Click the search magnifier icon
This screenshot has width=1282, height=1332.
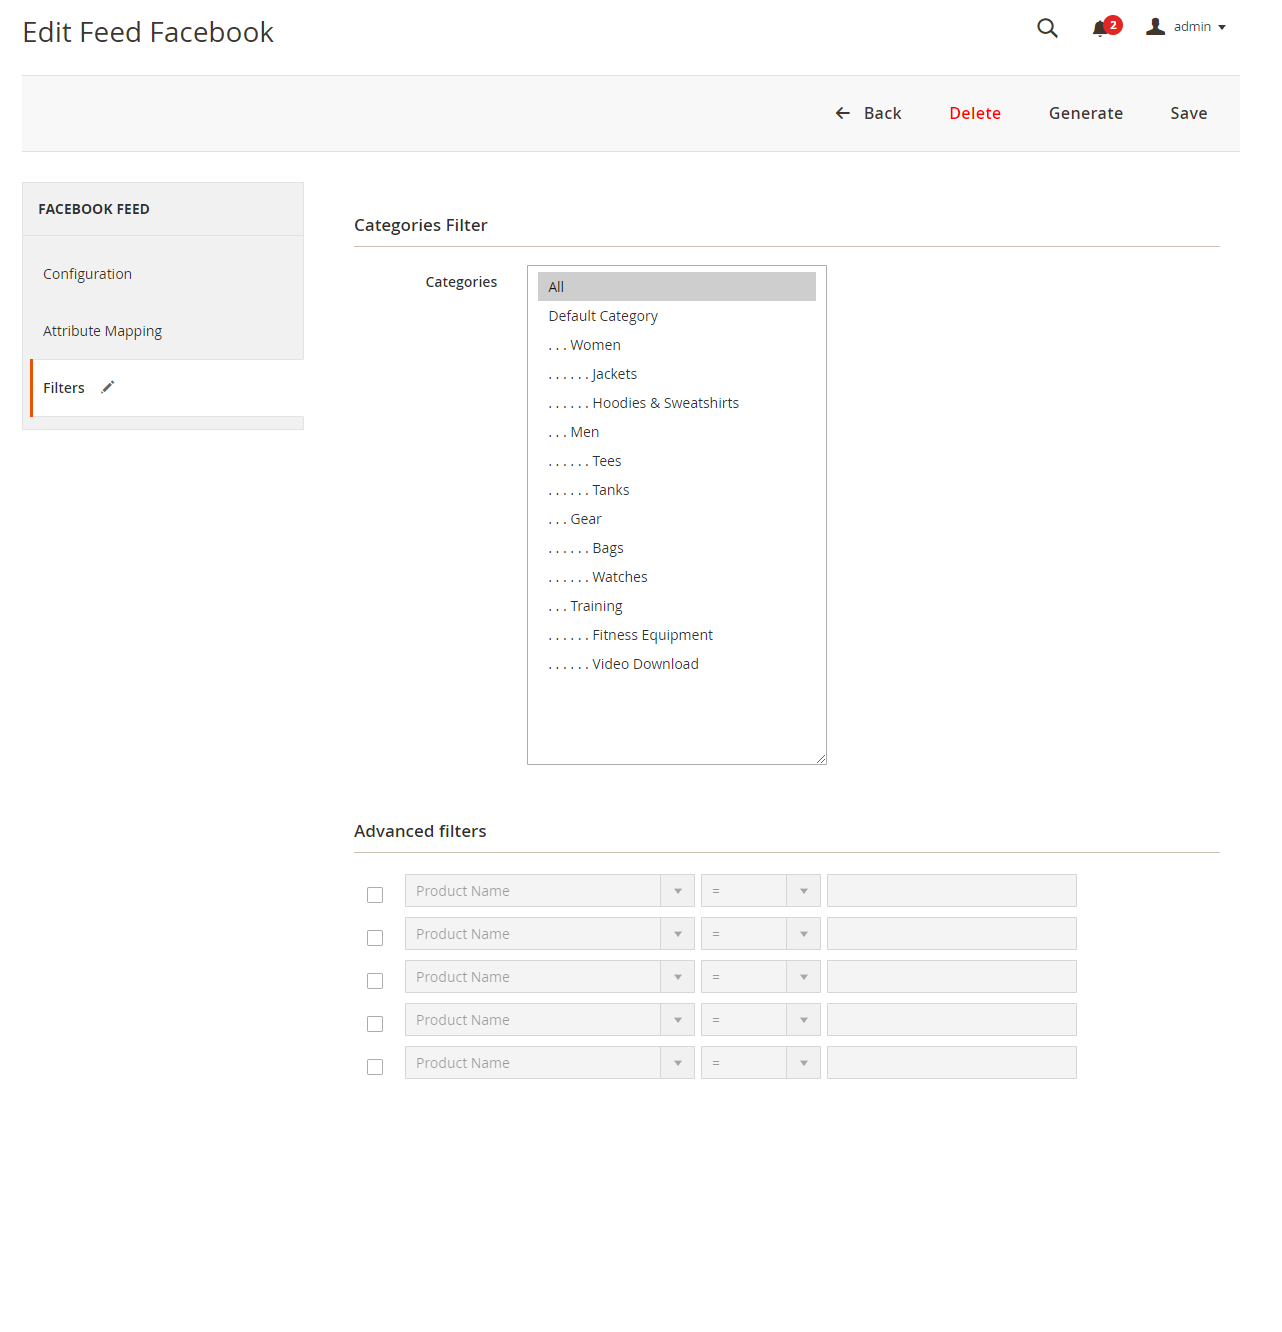click(1047, 28)
